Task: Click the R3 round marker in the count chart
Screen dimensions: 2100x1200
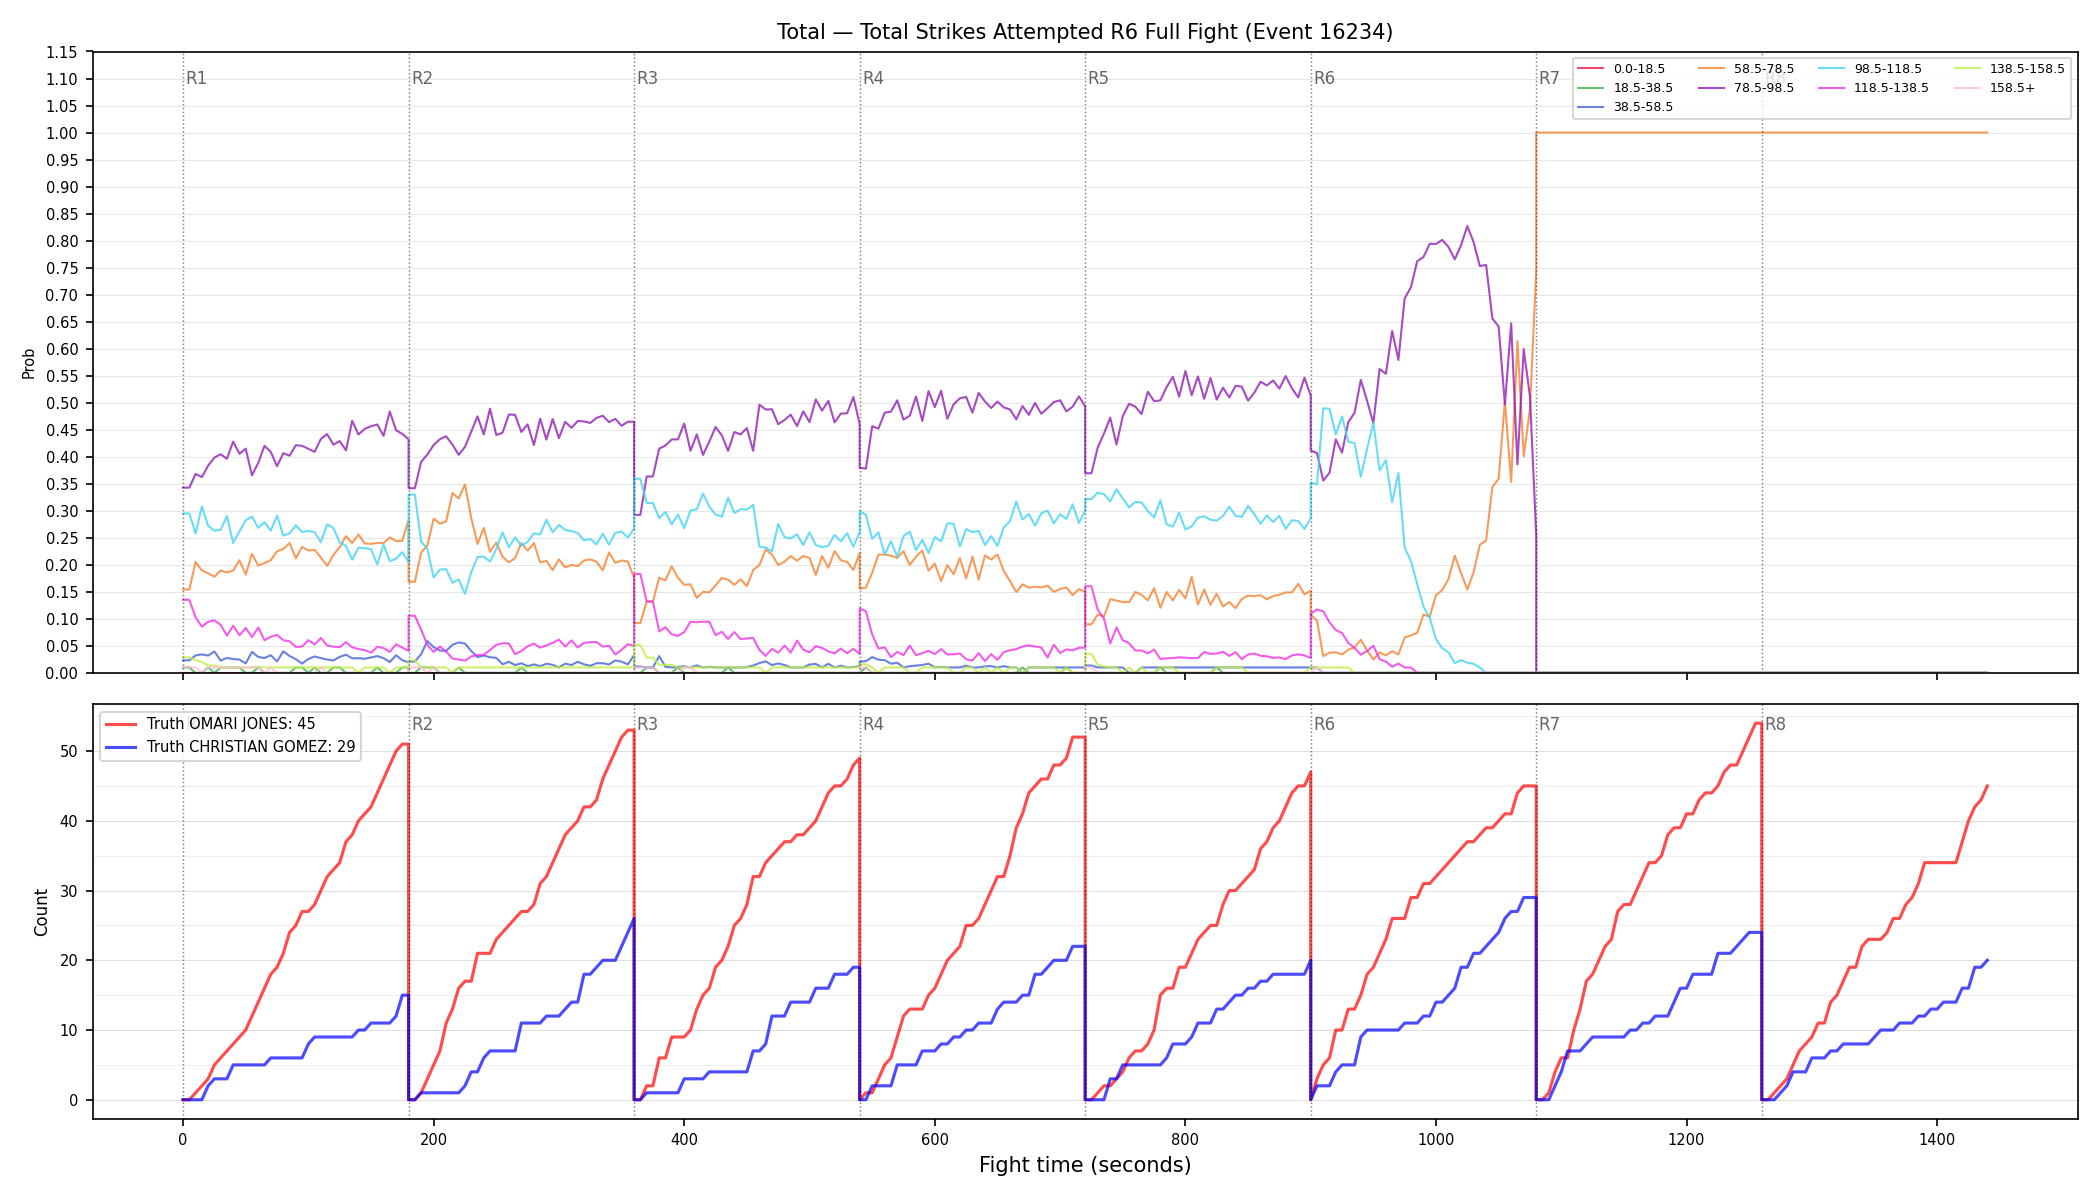Action: click(x=647, y=724)
